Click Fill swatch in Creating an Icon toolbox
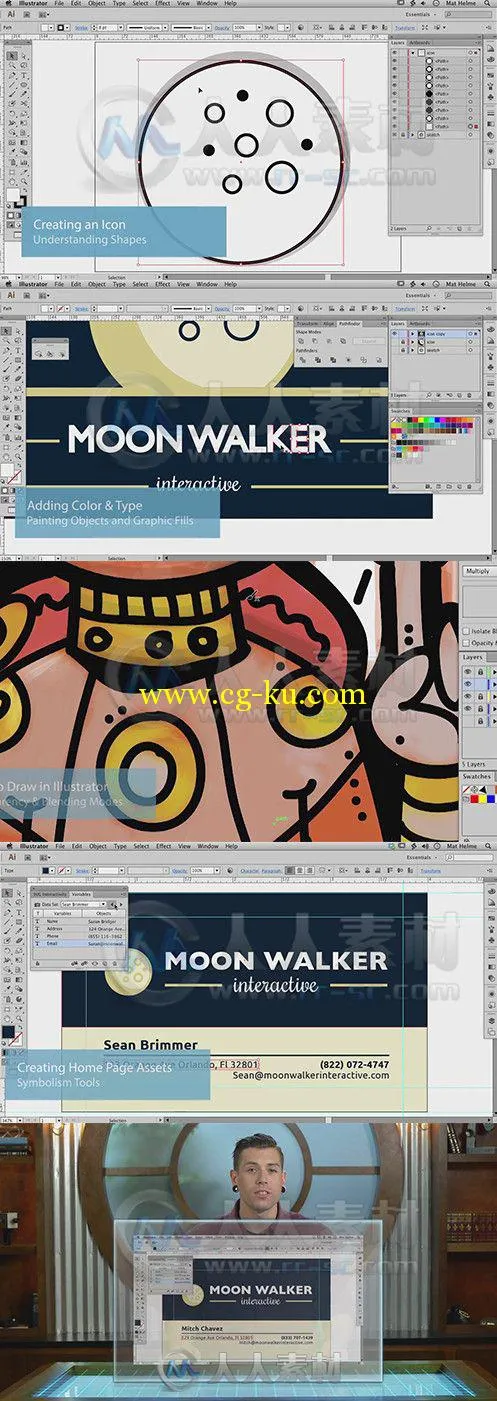497x1401 pixels. click(11, 193)
